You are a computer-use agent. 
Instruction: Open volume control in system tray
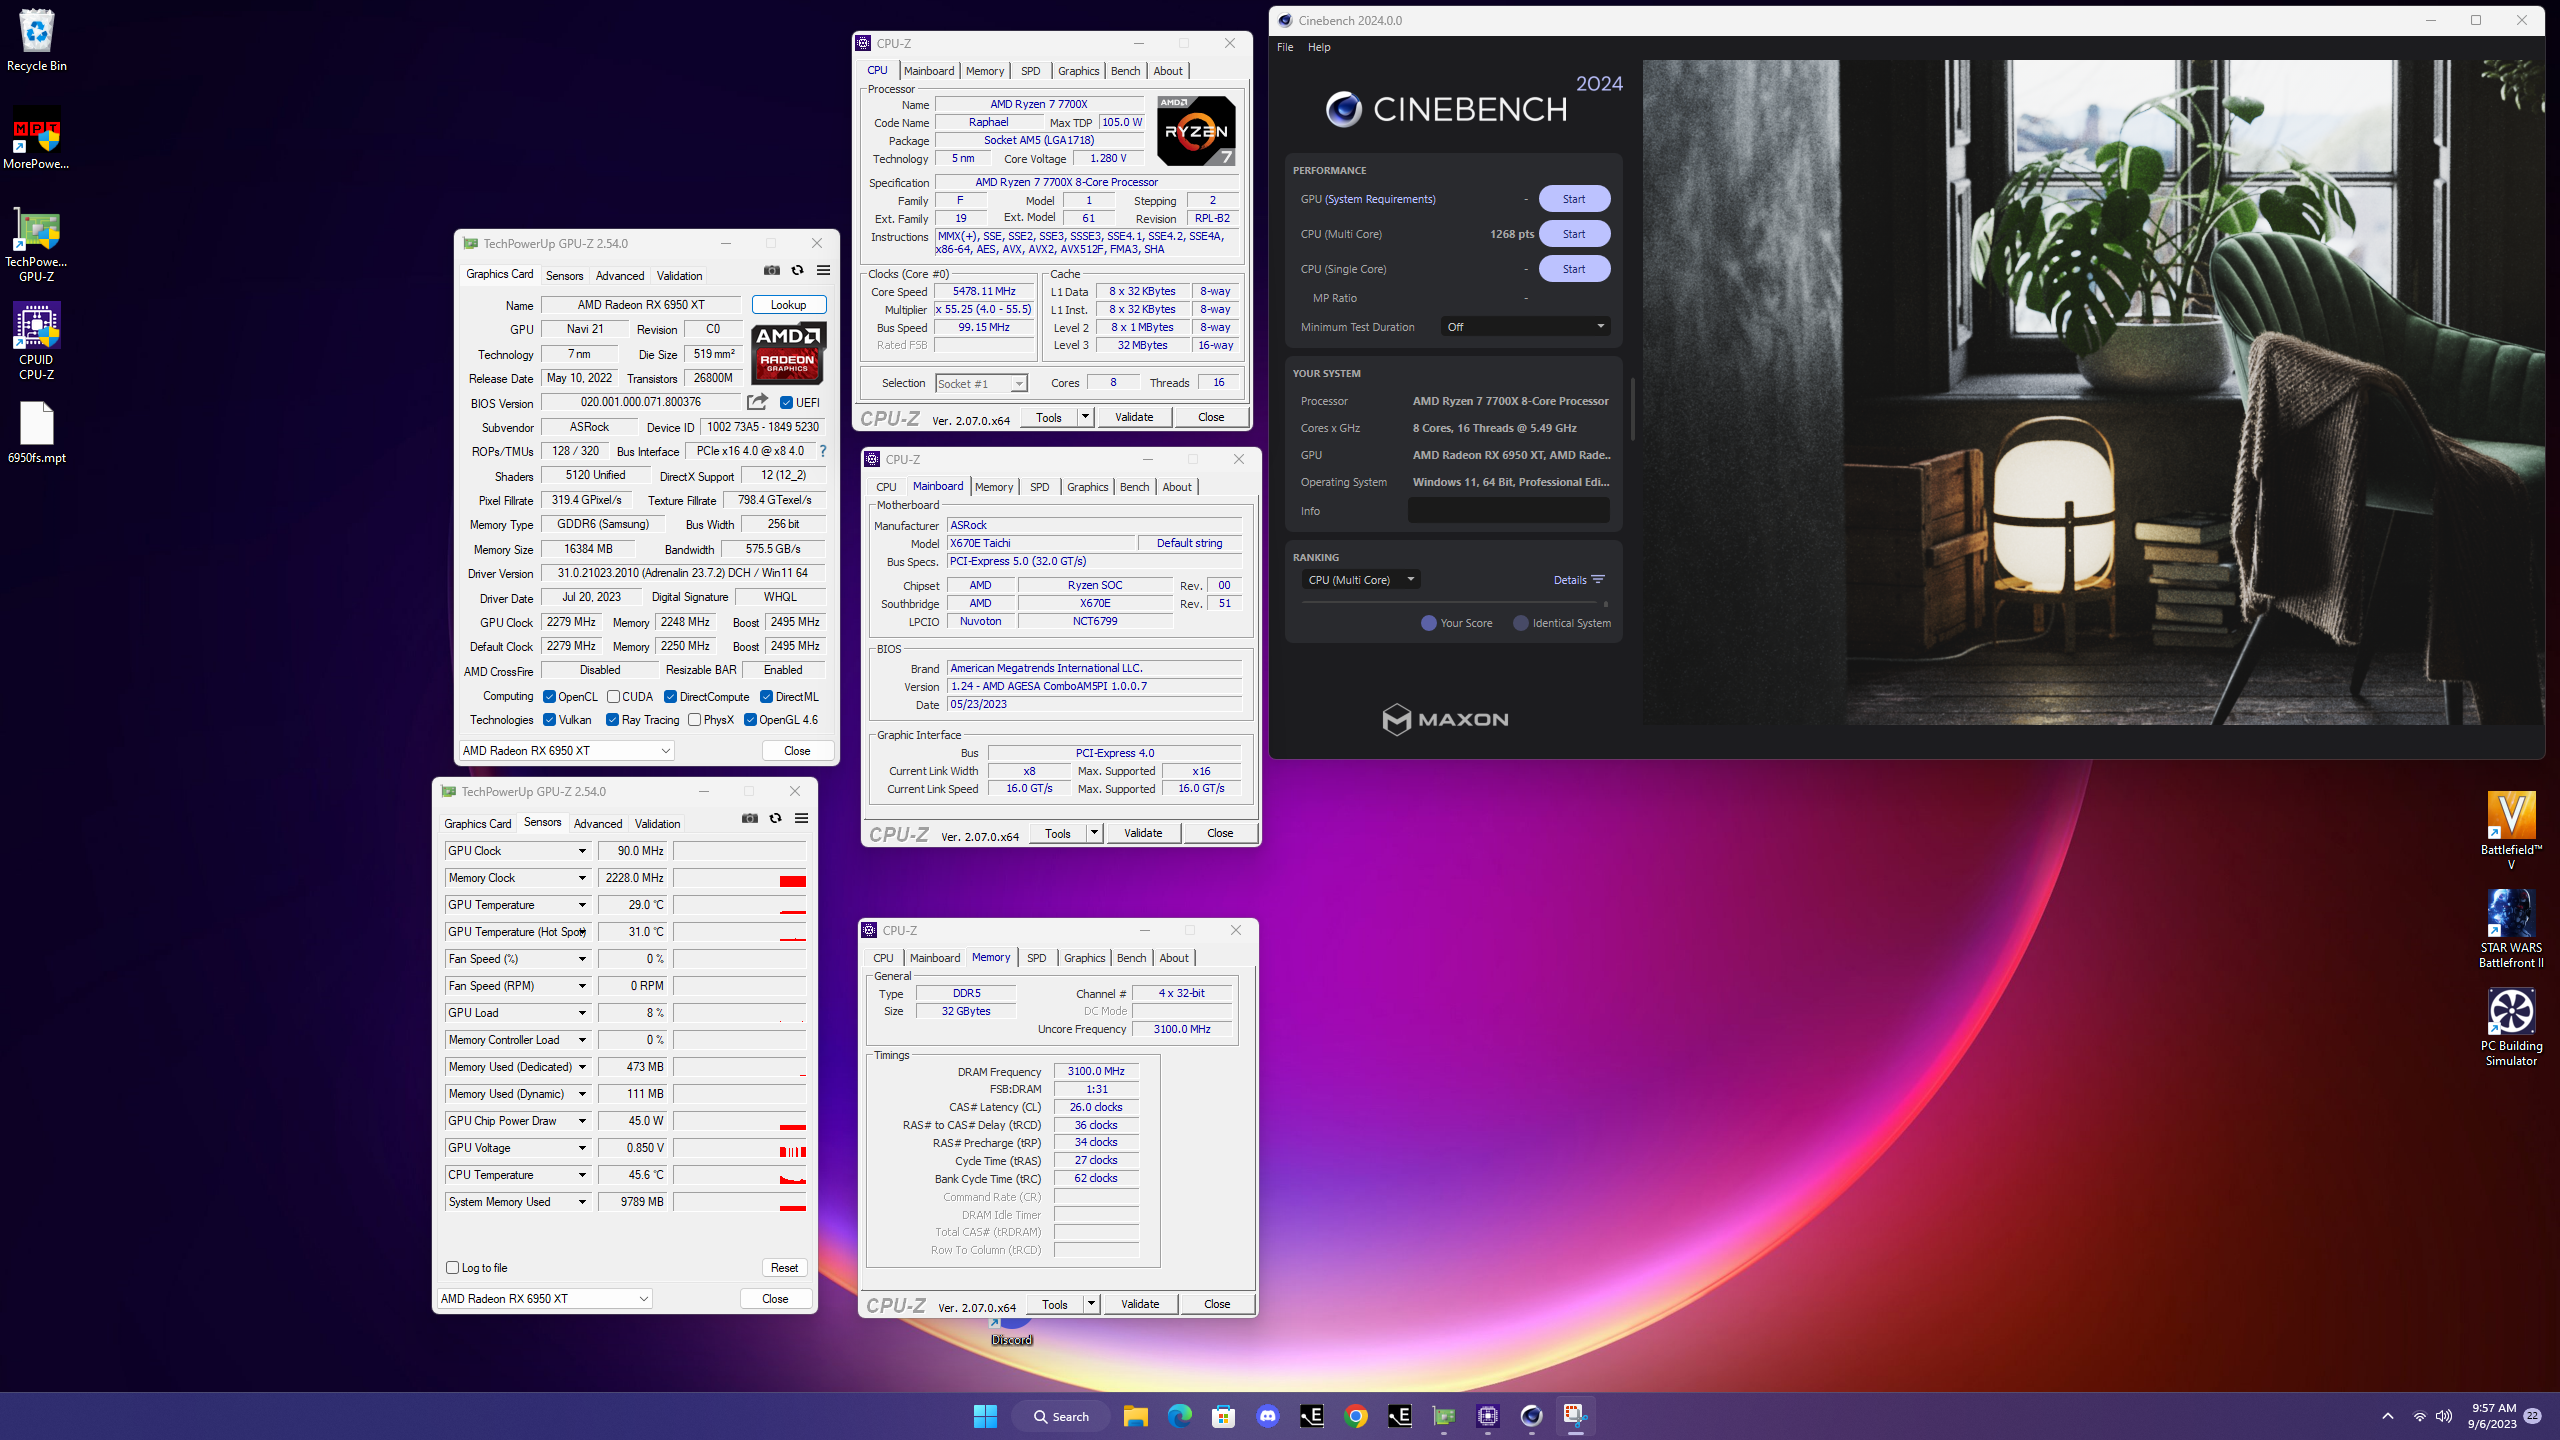click(2444, 1416)
